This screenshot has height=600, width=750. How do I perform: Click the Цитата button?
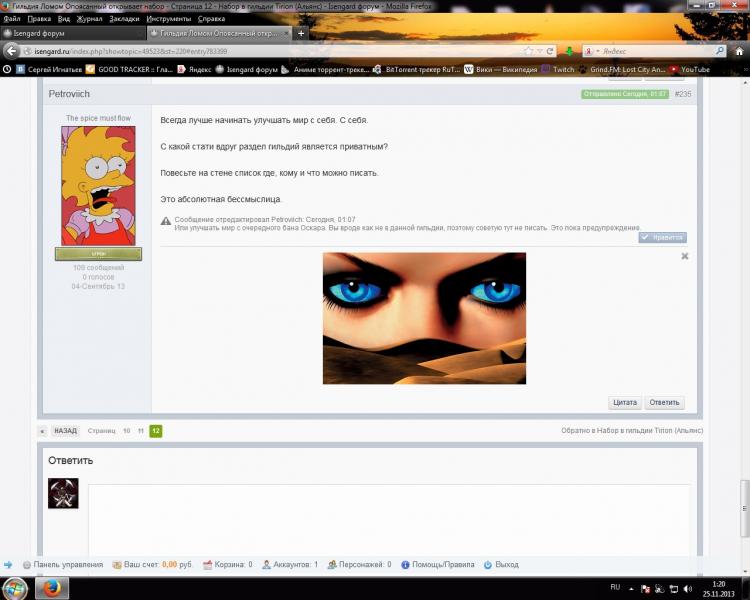click(x=625, y=402)
